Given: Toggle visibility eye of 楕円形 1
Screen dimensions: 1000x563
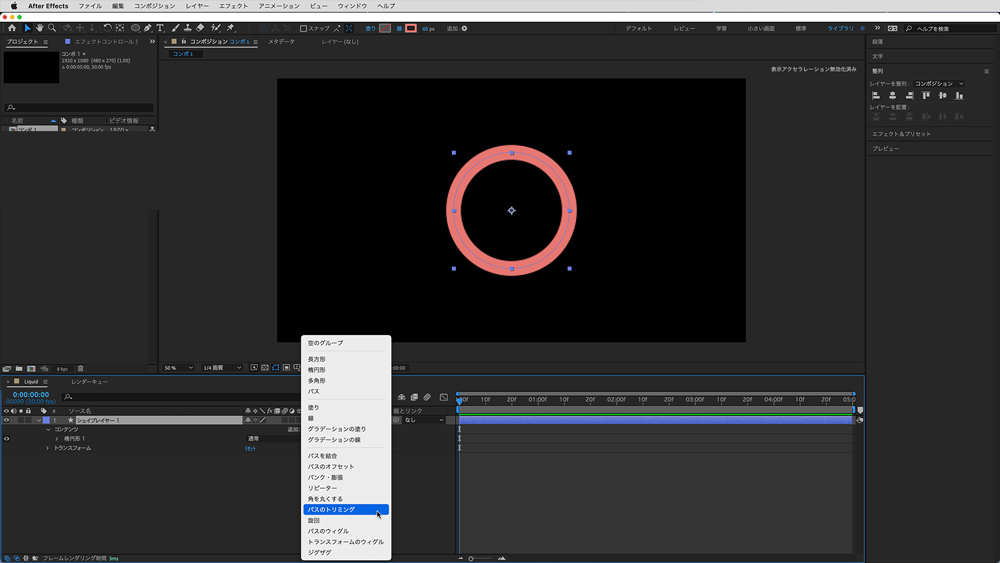Looking at the screenshot, I should pyautogui.click(x=6, y=439).
